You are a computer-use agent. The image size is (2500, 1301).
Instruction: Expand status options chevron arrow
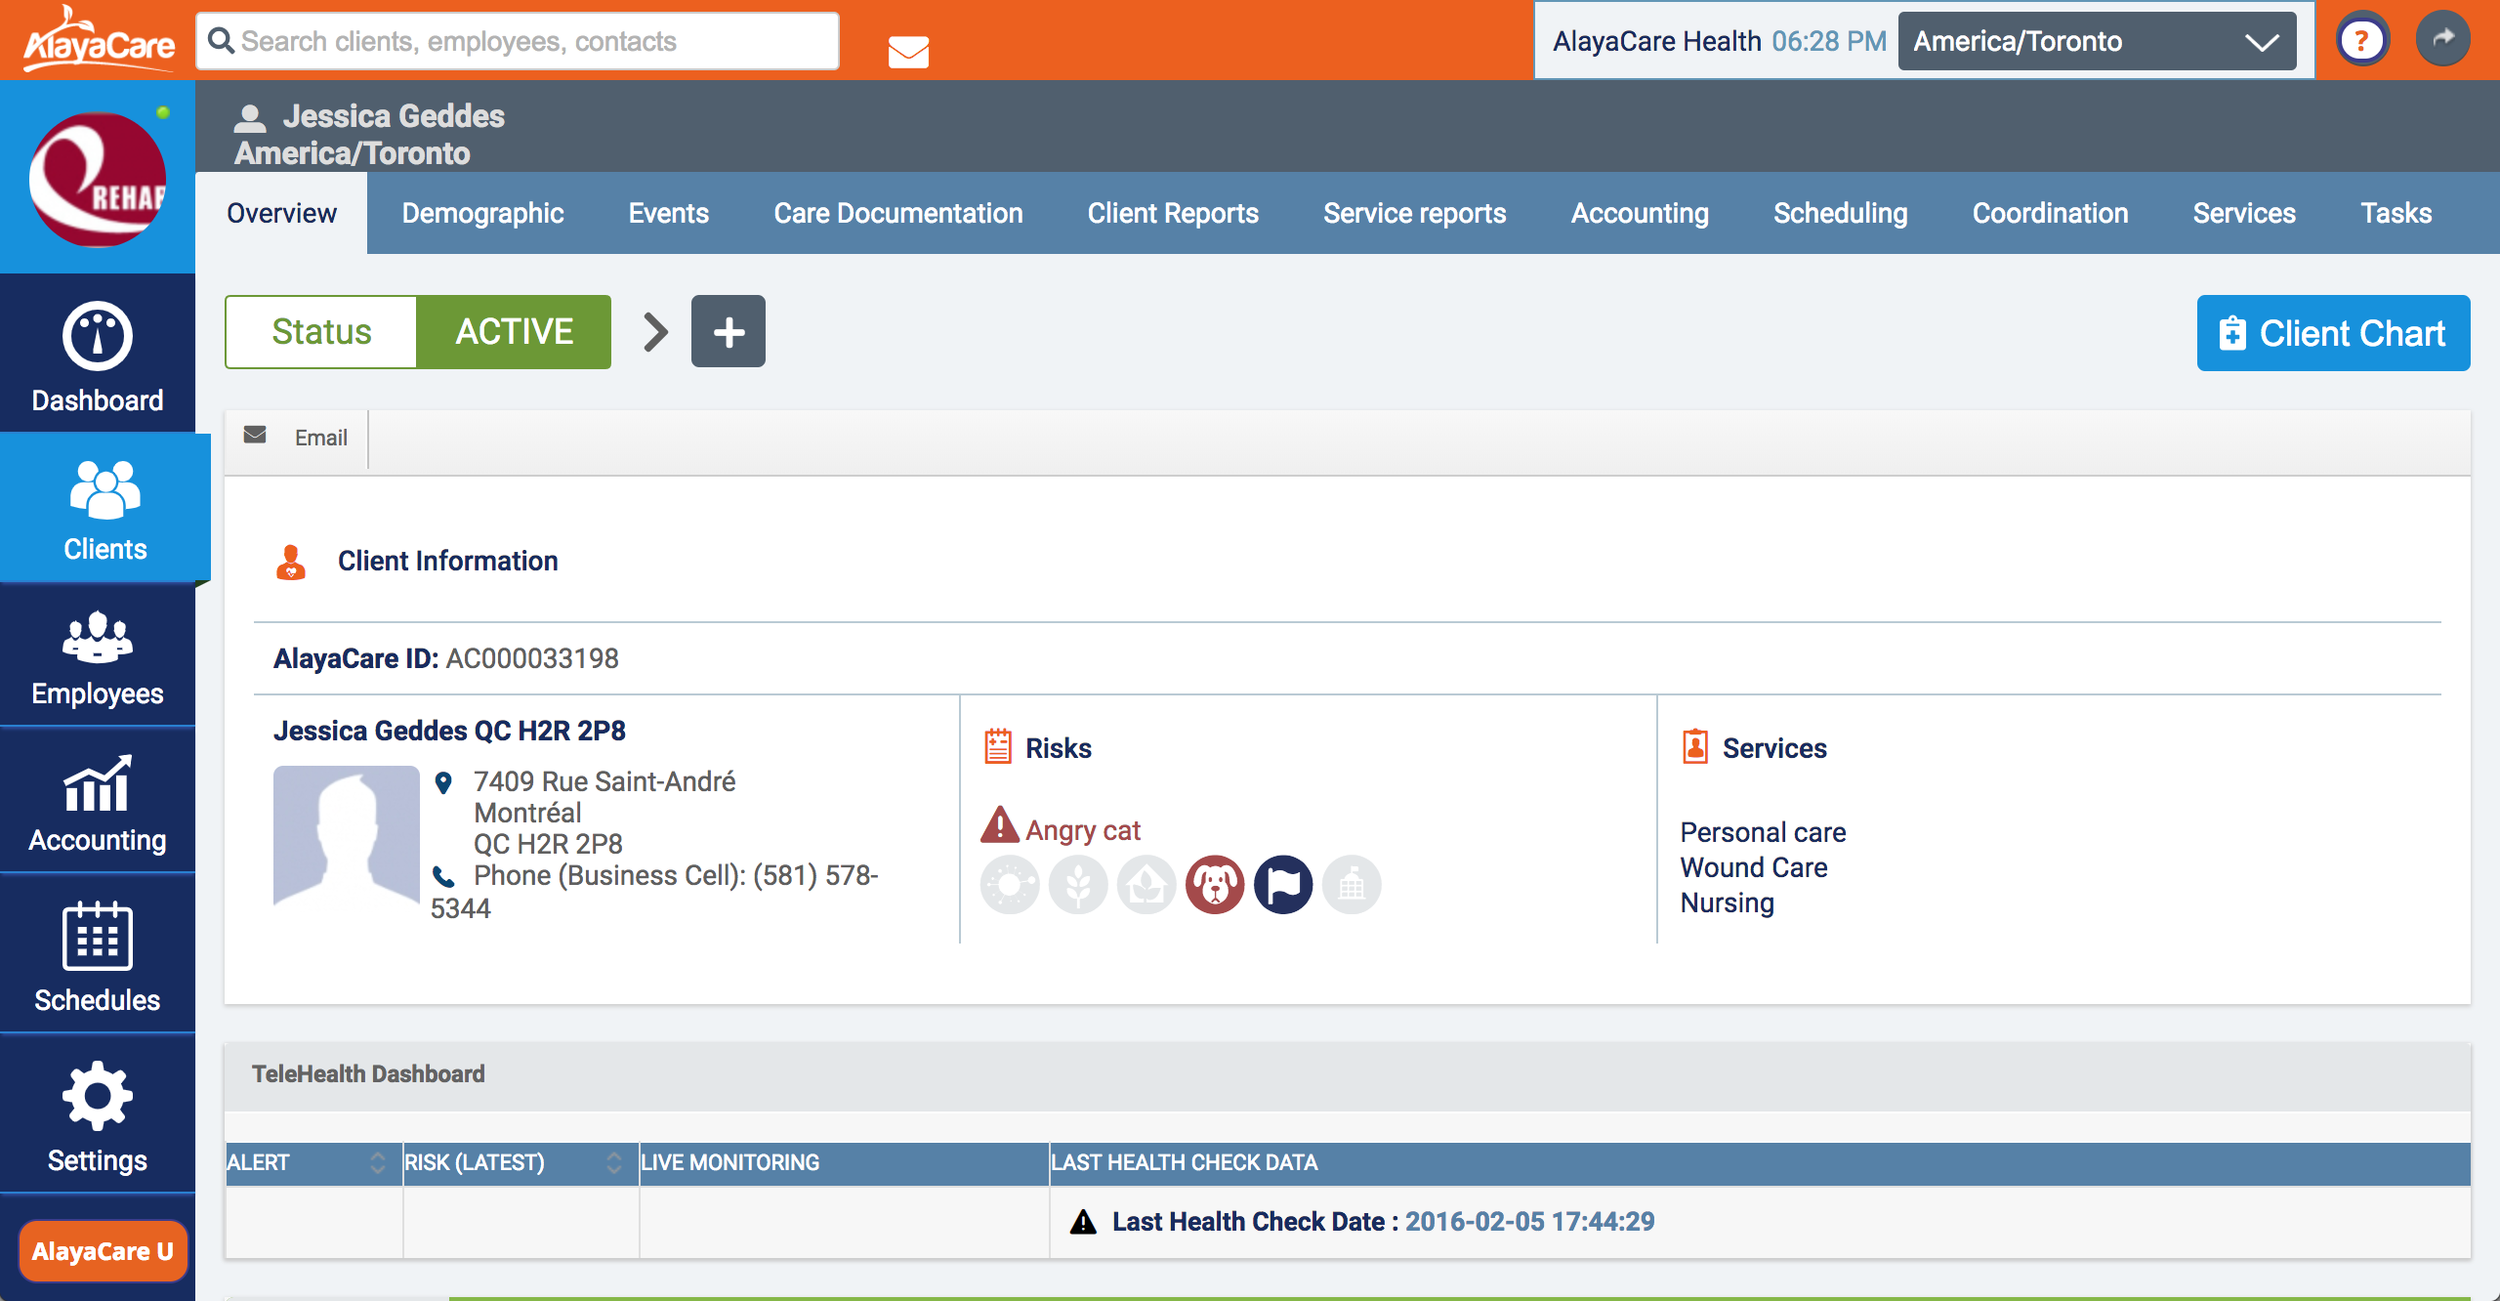click(655, 332)
